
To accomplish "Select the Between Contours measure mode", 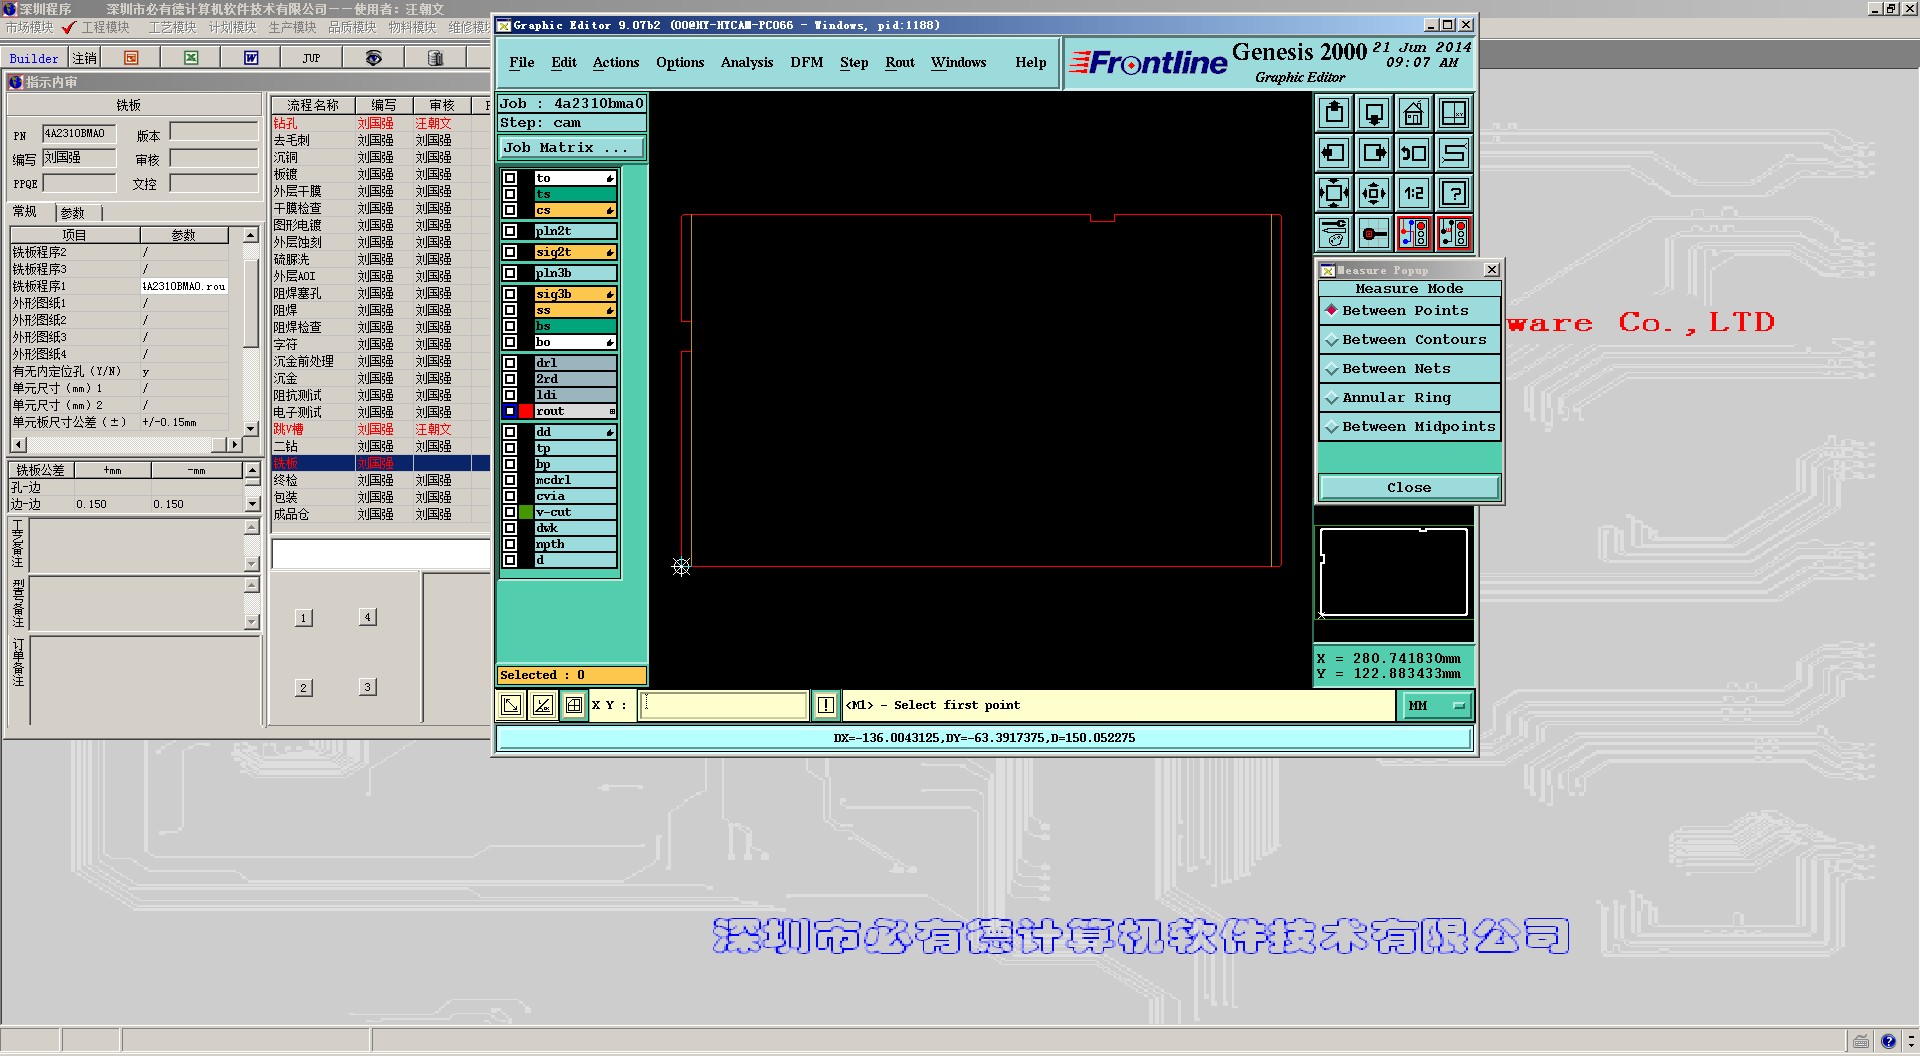I will (1408, 340).
